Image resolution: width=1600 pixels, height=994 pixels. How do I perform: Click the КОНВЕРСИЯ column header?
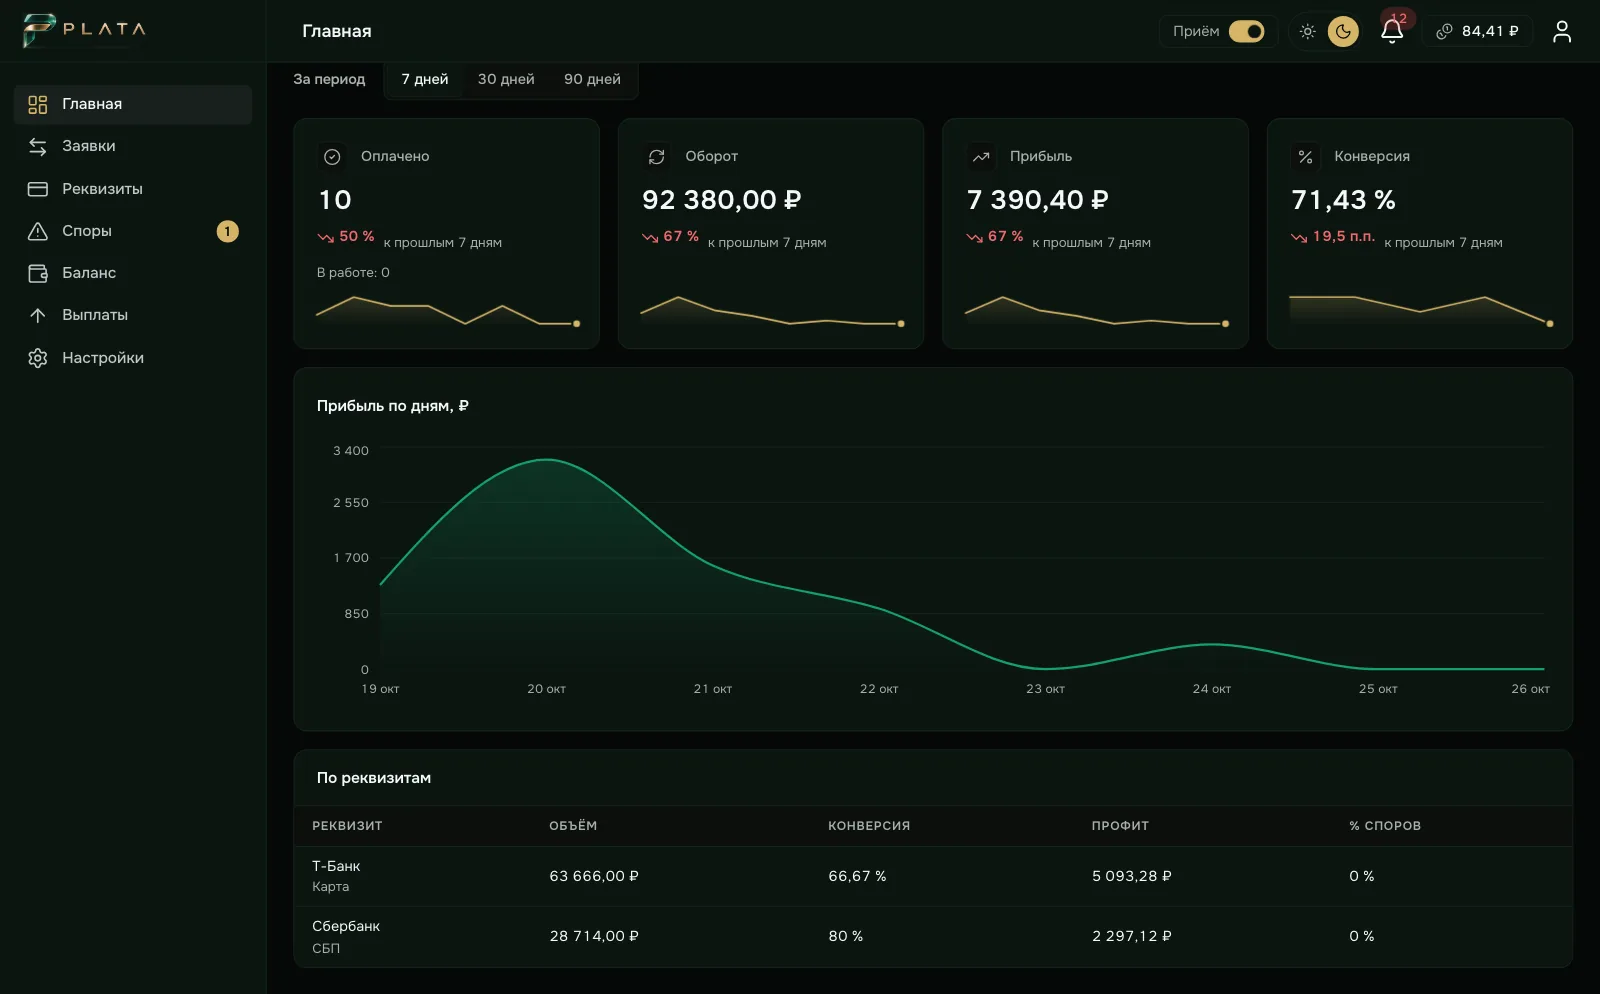tap(869, 826)
